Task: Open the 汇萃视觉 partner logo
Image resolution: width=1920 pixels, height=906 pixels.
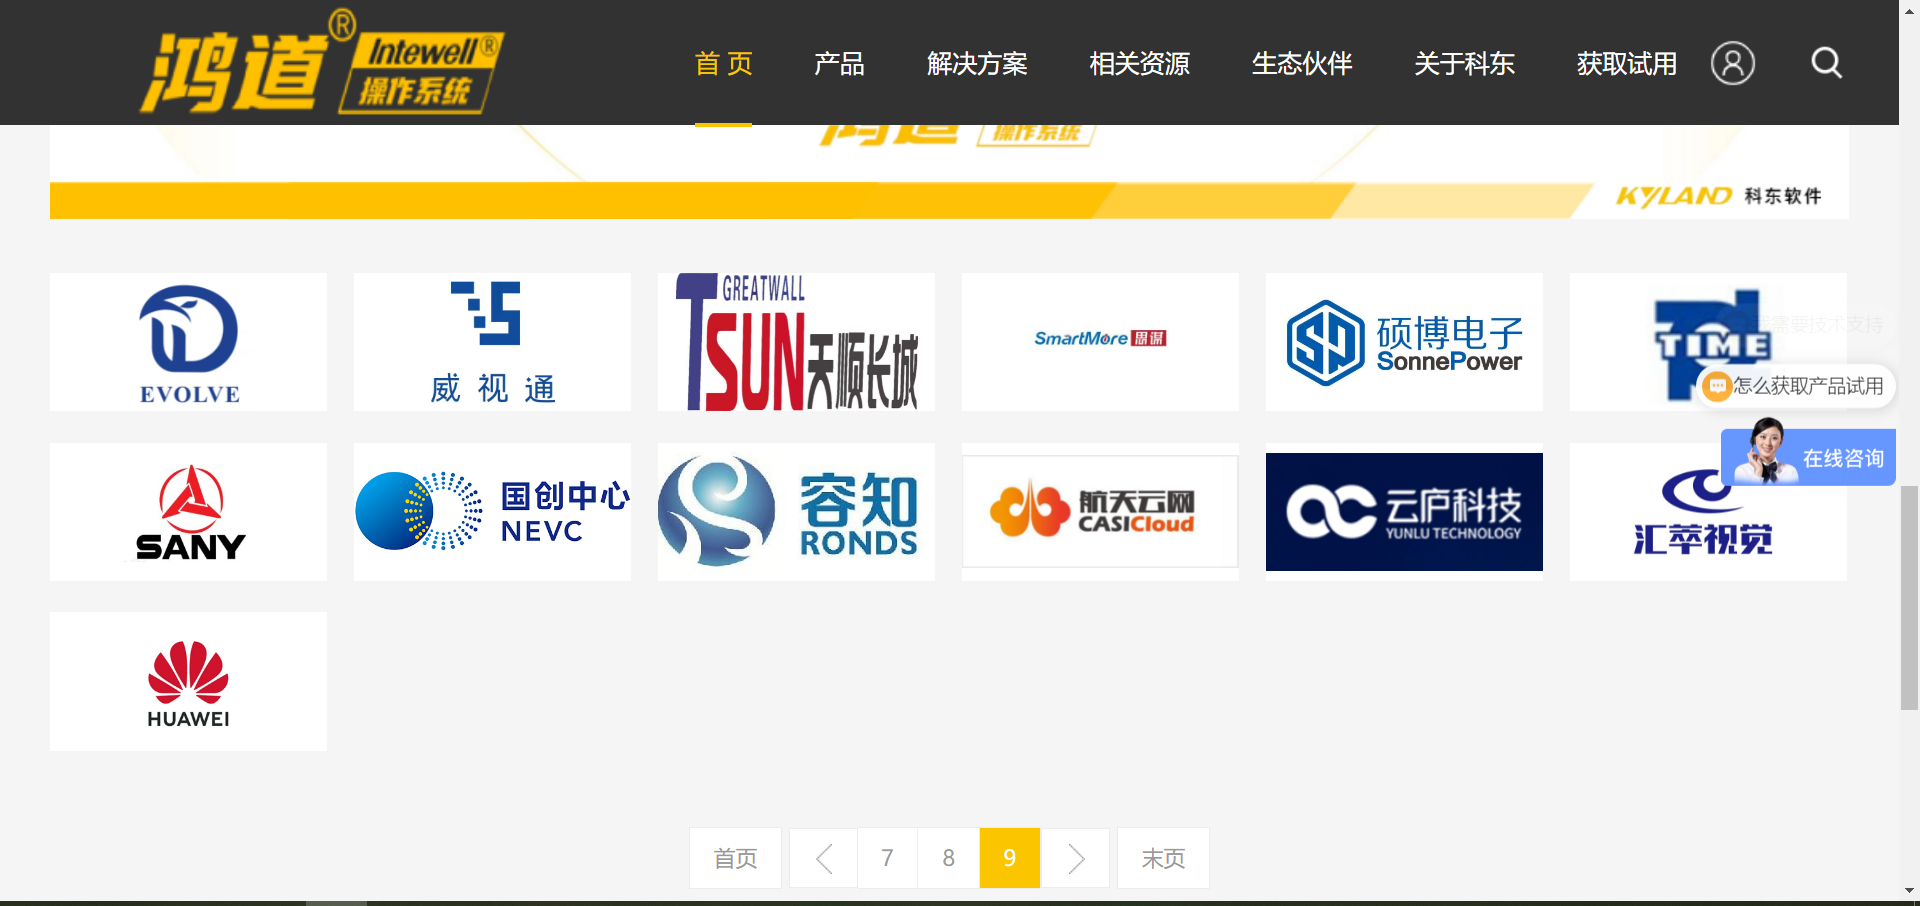Action: (x=1708, y=512)
